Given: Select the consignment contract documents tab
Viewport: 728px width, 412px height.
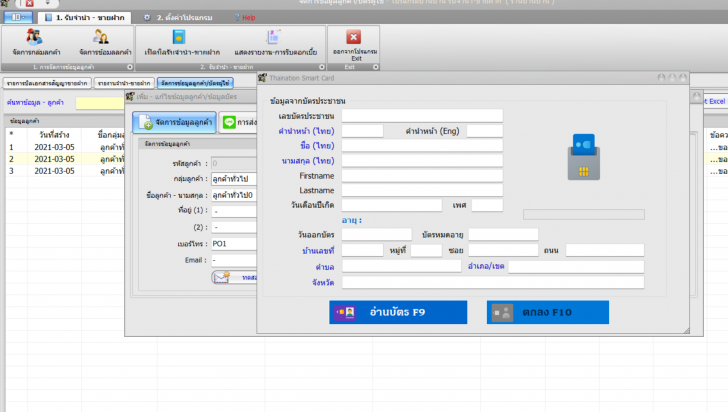Looking at the screenshot, I should pos(47,83).
